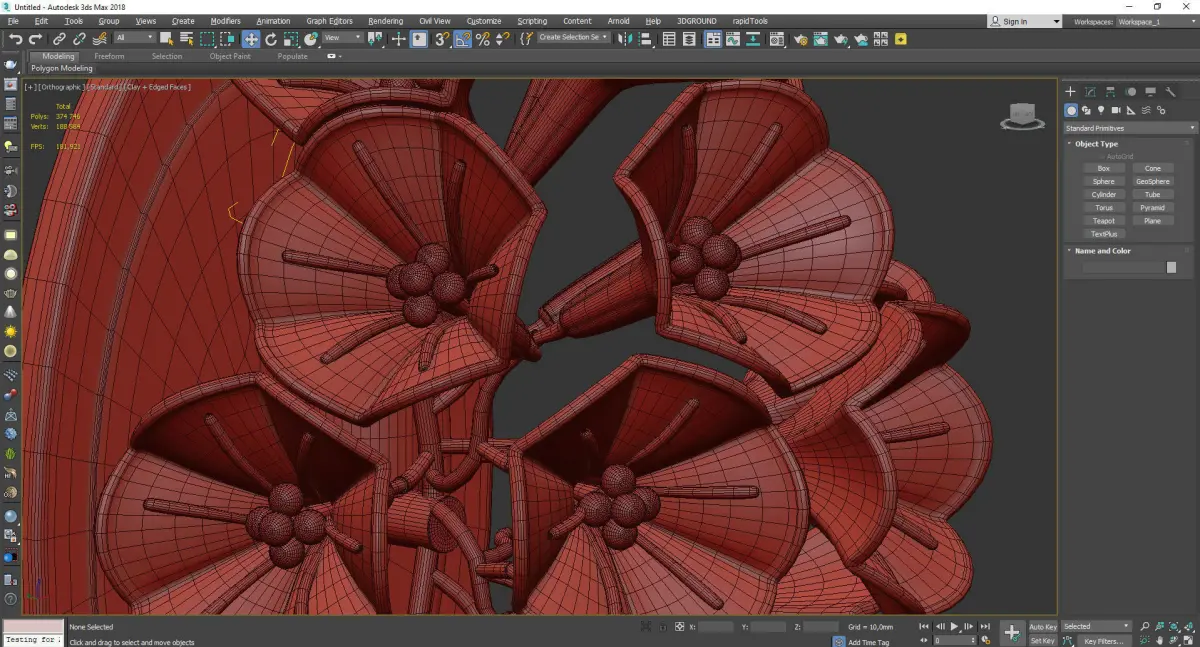
Task: Open the Modify tab in command panel
Action: pos(1090,92)
